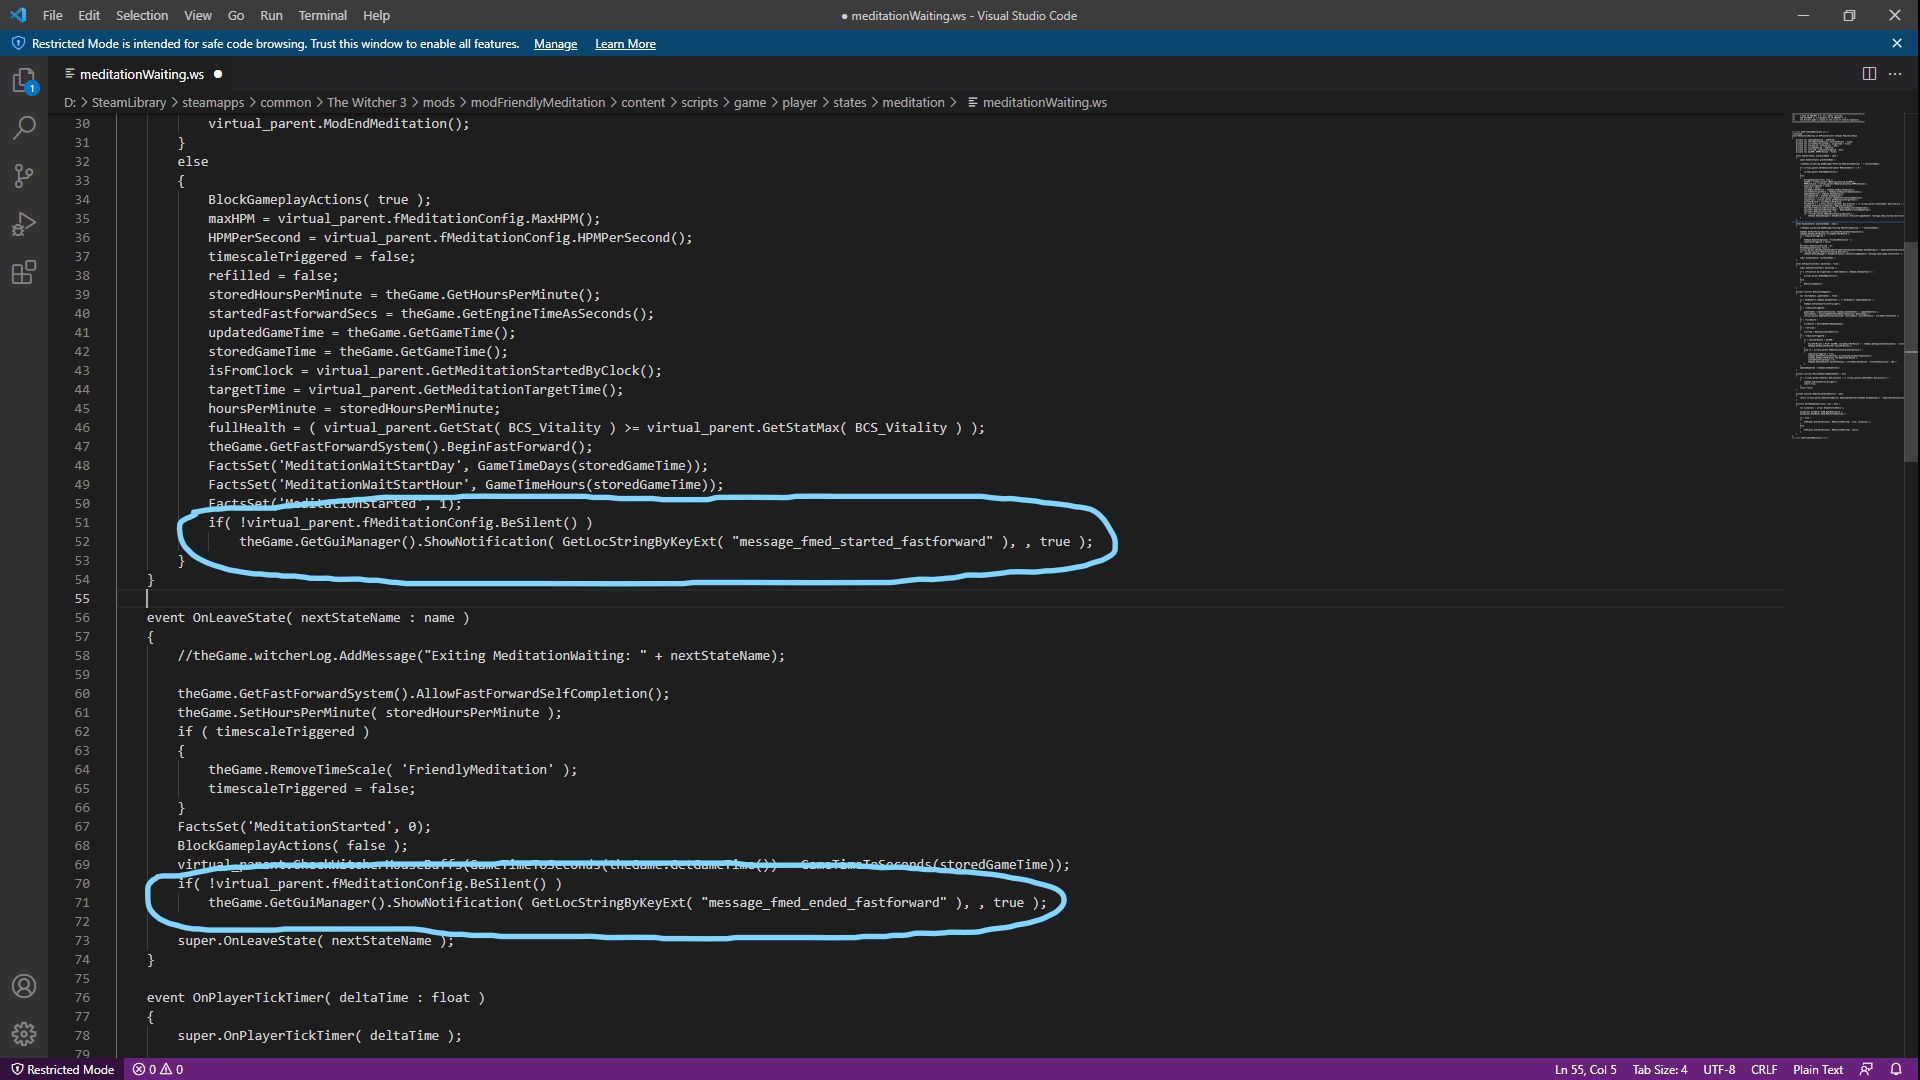Open the Source Control view

pyautogui.click(x=24, y=176)
